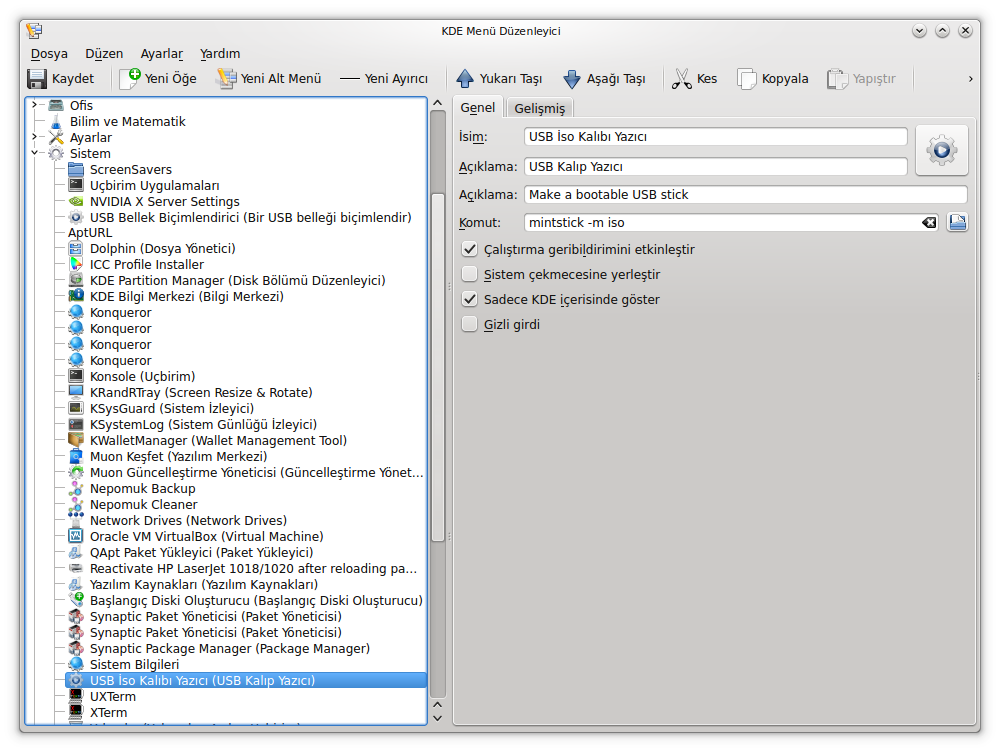The width and height of the screenshot is (1000, 752).
Task: Select KSystemLog entry
Action: point(203,424)
